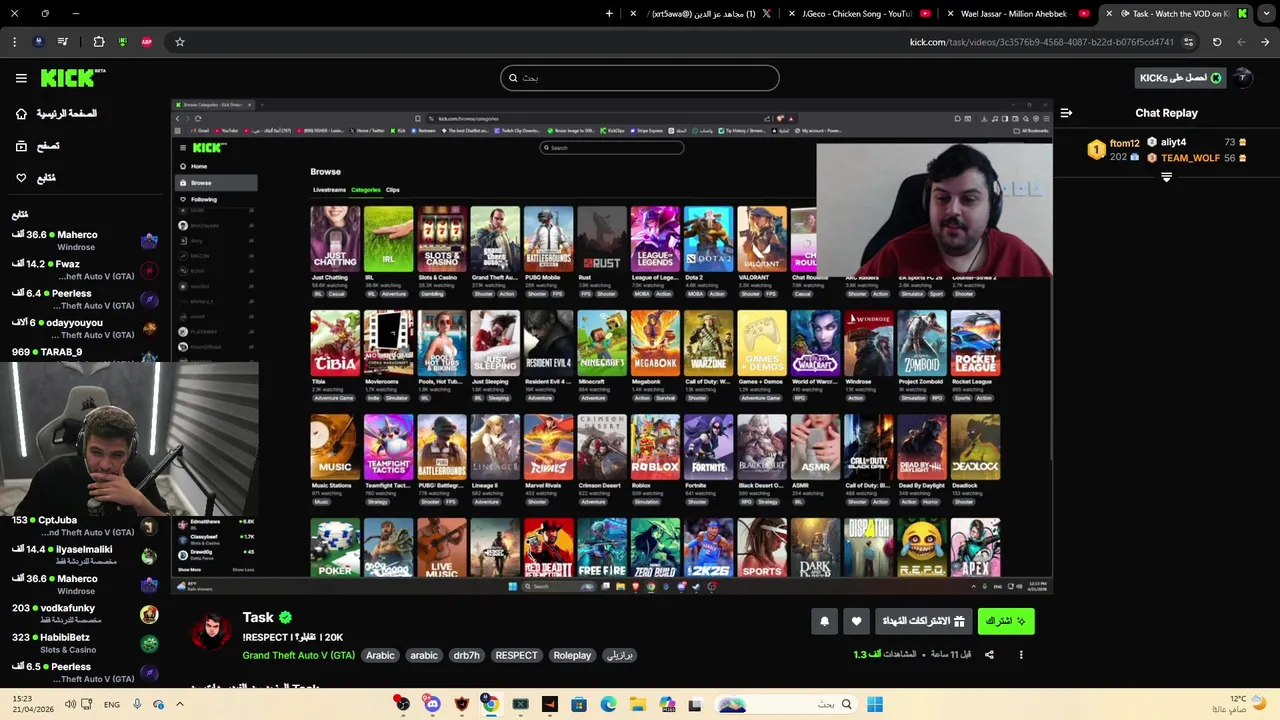This screenshot has width=1280, height=720.
Task: Open the site settings icon by the URL
Action: [1188, 42]
